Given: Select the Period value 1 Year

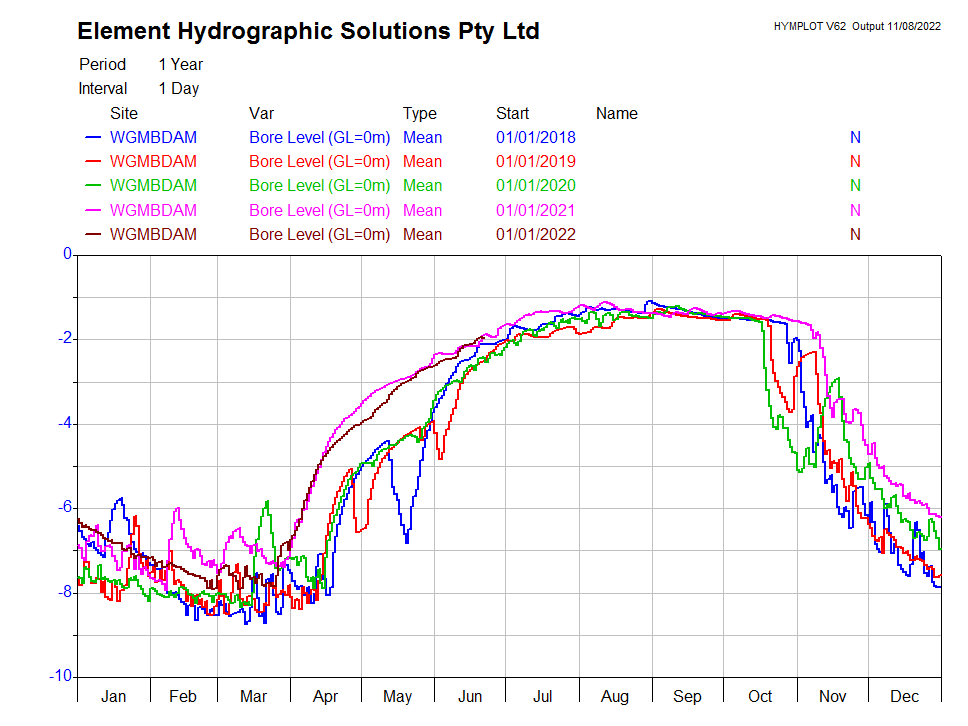Looking at the screenshot, I should [x=180, y=64].
